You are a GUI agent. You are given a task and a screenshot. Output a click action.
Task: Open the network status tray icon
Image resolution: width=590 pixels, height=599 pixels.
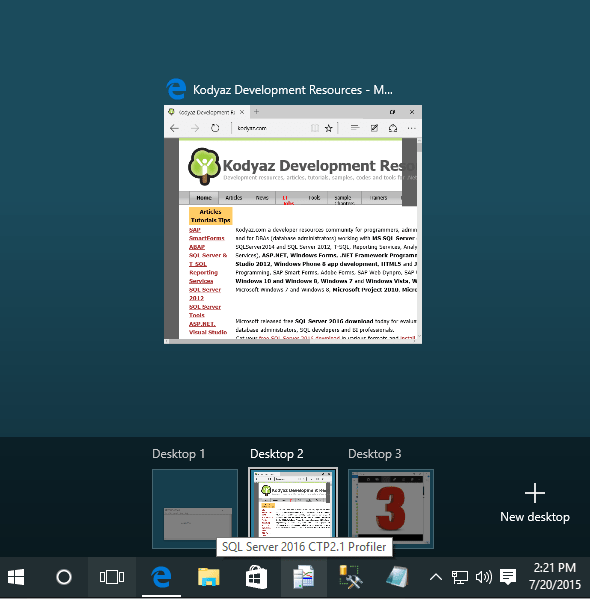tap(460, 577)
